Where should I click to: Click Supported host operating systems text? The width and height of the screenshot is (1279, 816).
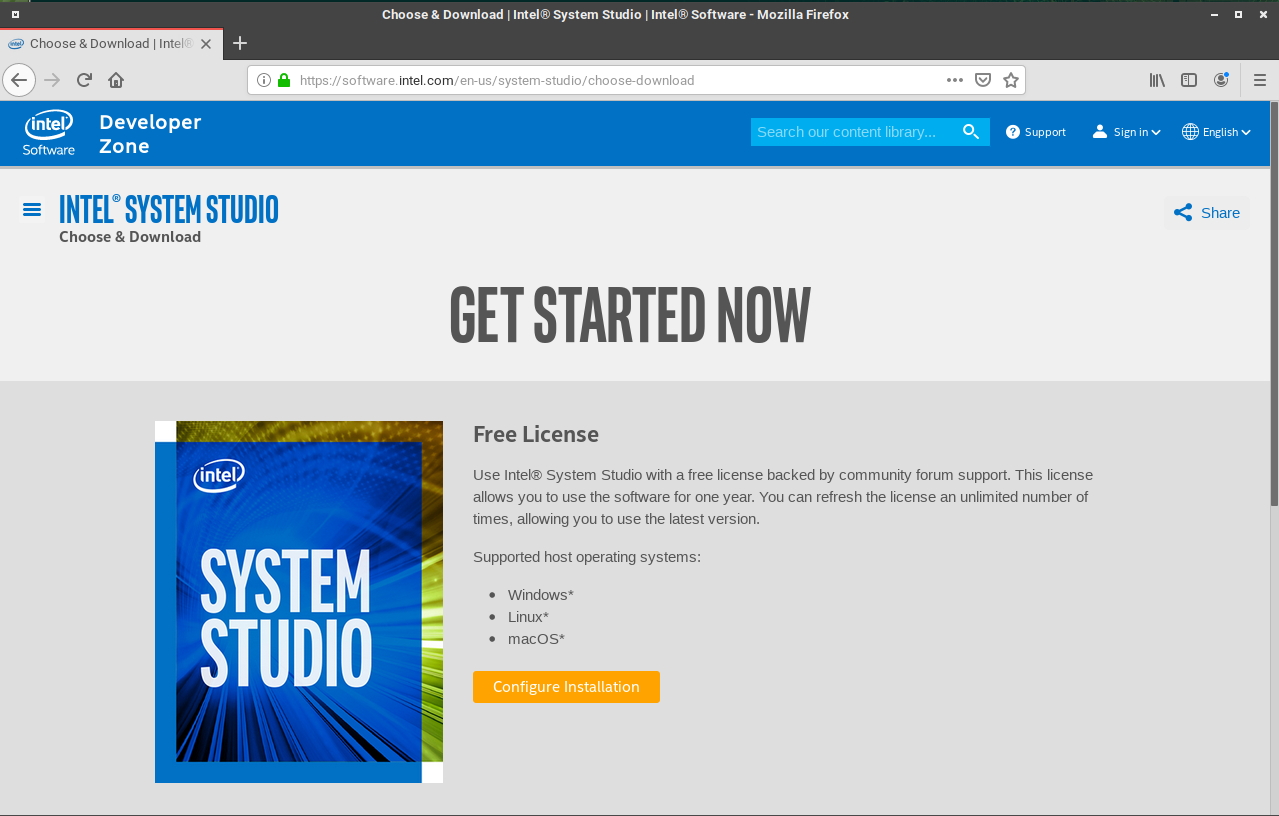click(587, 557)
